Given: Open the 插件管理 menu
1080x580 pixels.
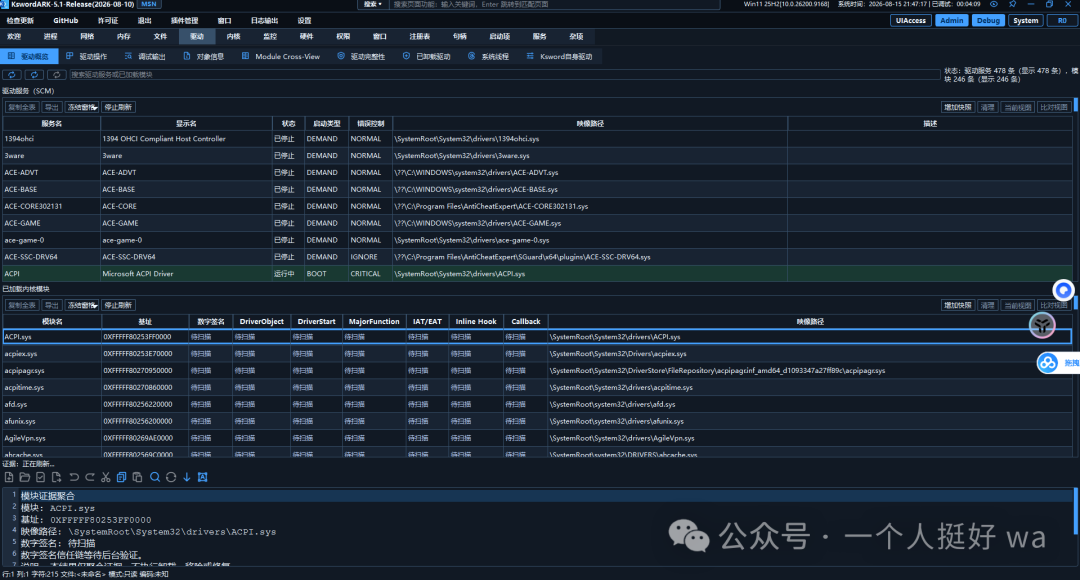Looking at the screenshot, I should point(185,21).
